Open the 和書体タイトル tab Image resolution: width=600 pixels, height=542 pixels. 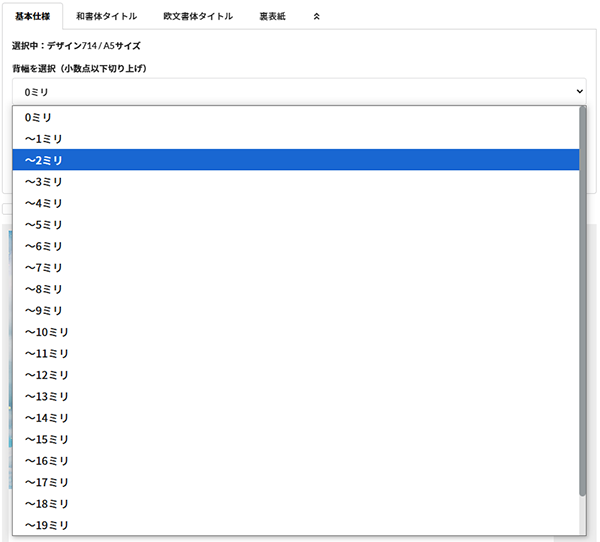(x=106, y=16)
